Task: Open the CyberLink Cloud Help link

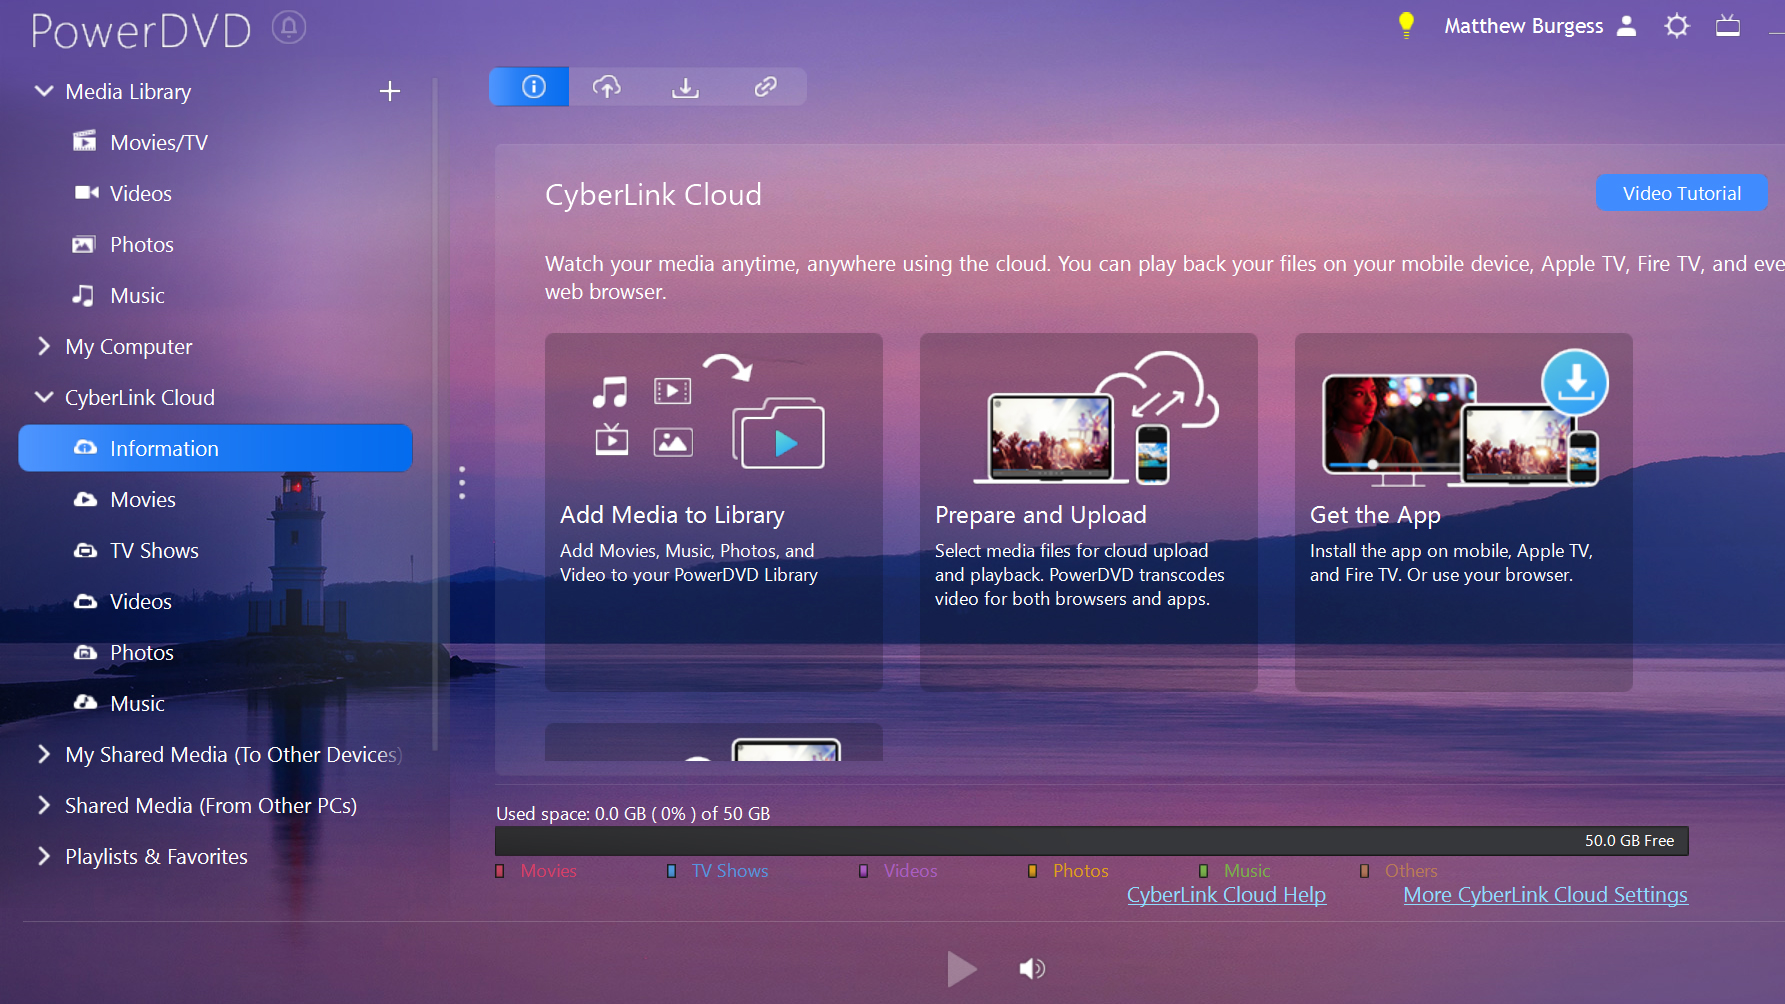Action: click(1226, 895)
